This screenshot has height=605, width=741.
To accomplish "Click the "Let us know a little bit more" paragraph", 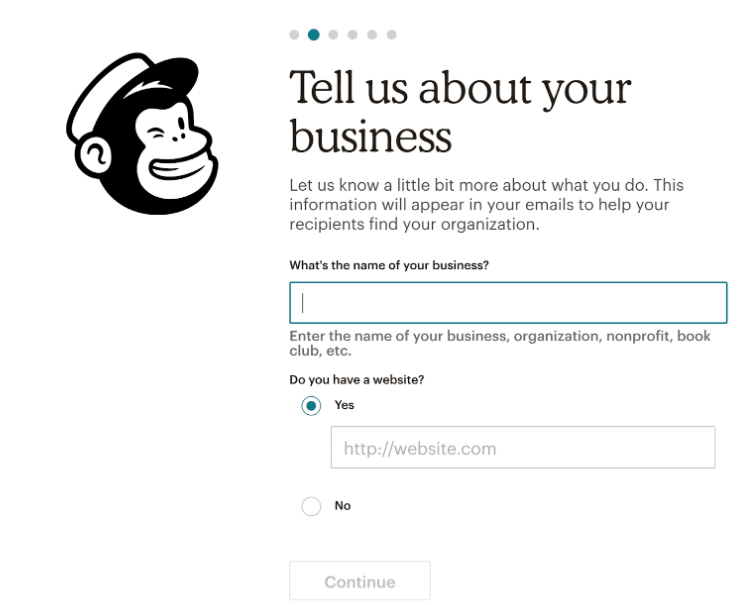I will tap(486, 205).
